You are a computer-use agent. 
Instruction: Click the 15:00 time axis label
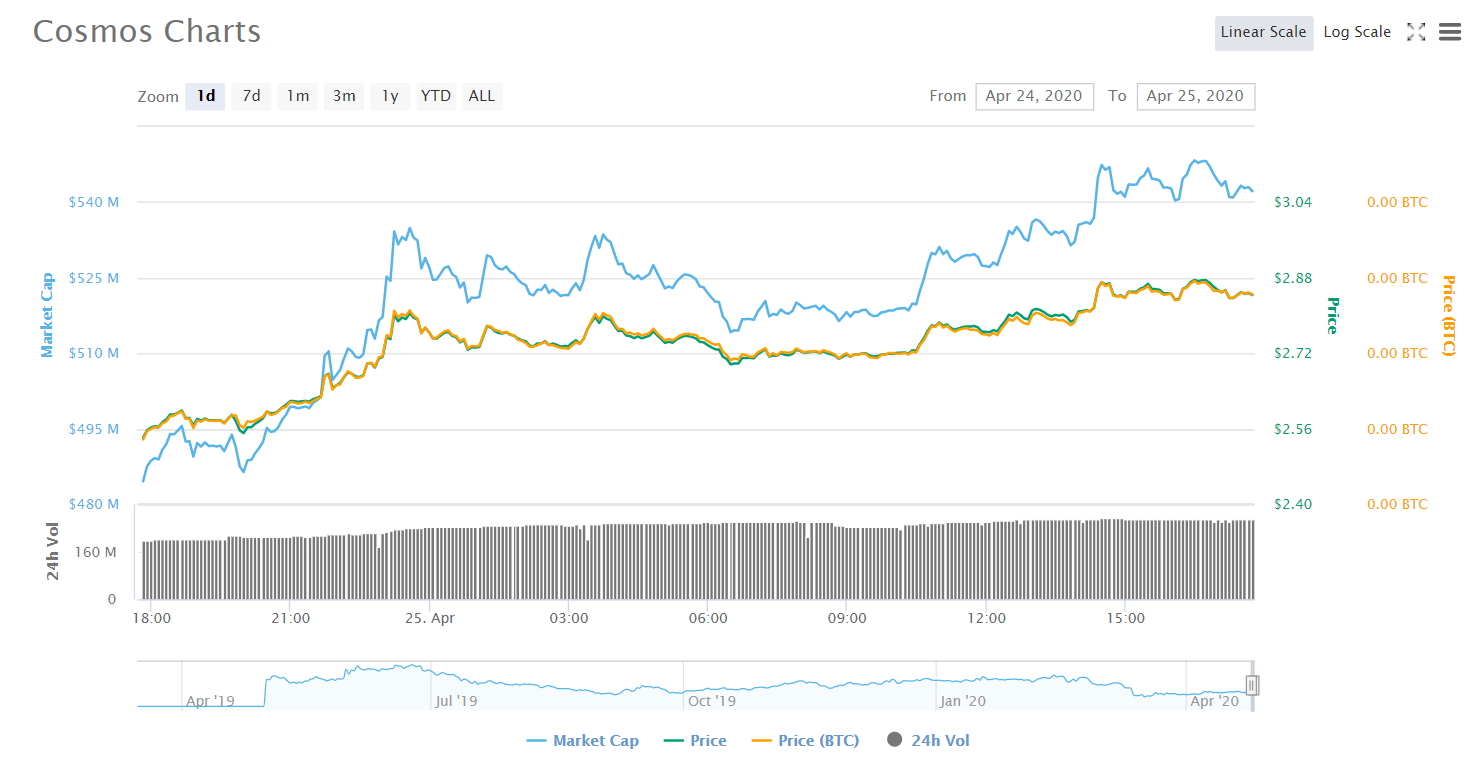click(x=1125, y=618)
